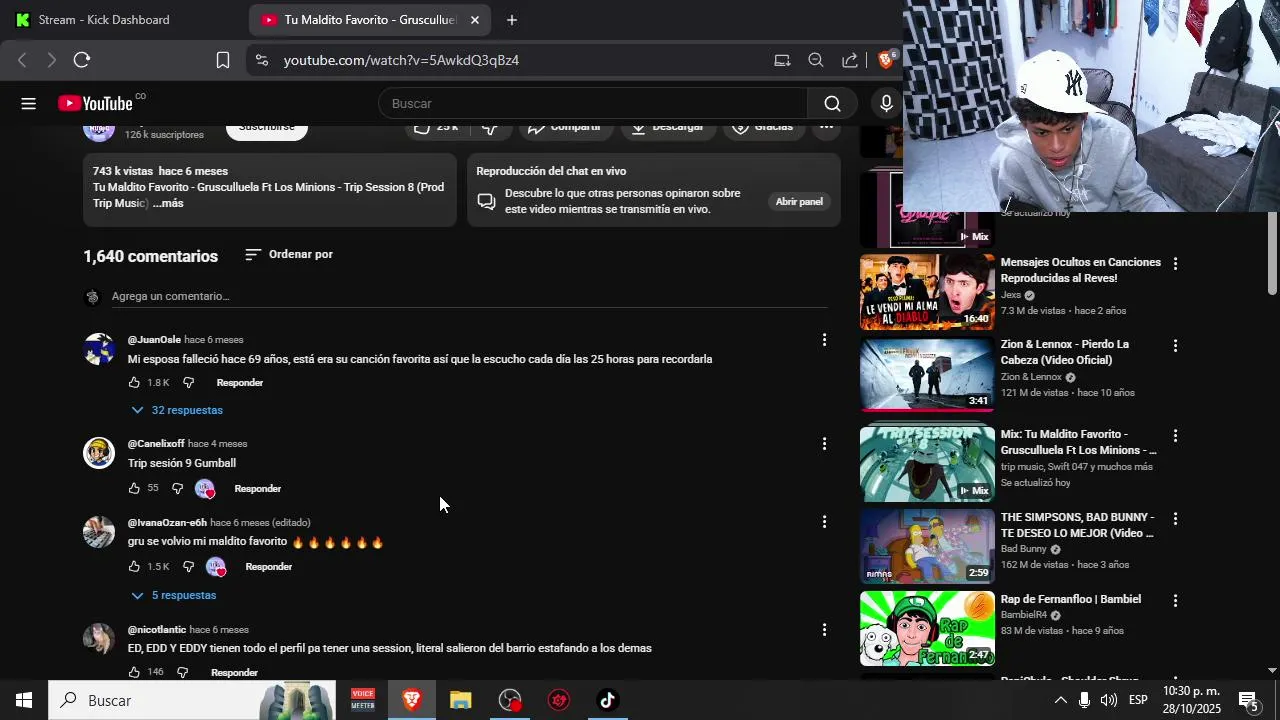1280x720 pixels.
Task: Like the @JuanOsle comment
Action: (x=134, y=382)
